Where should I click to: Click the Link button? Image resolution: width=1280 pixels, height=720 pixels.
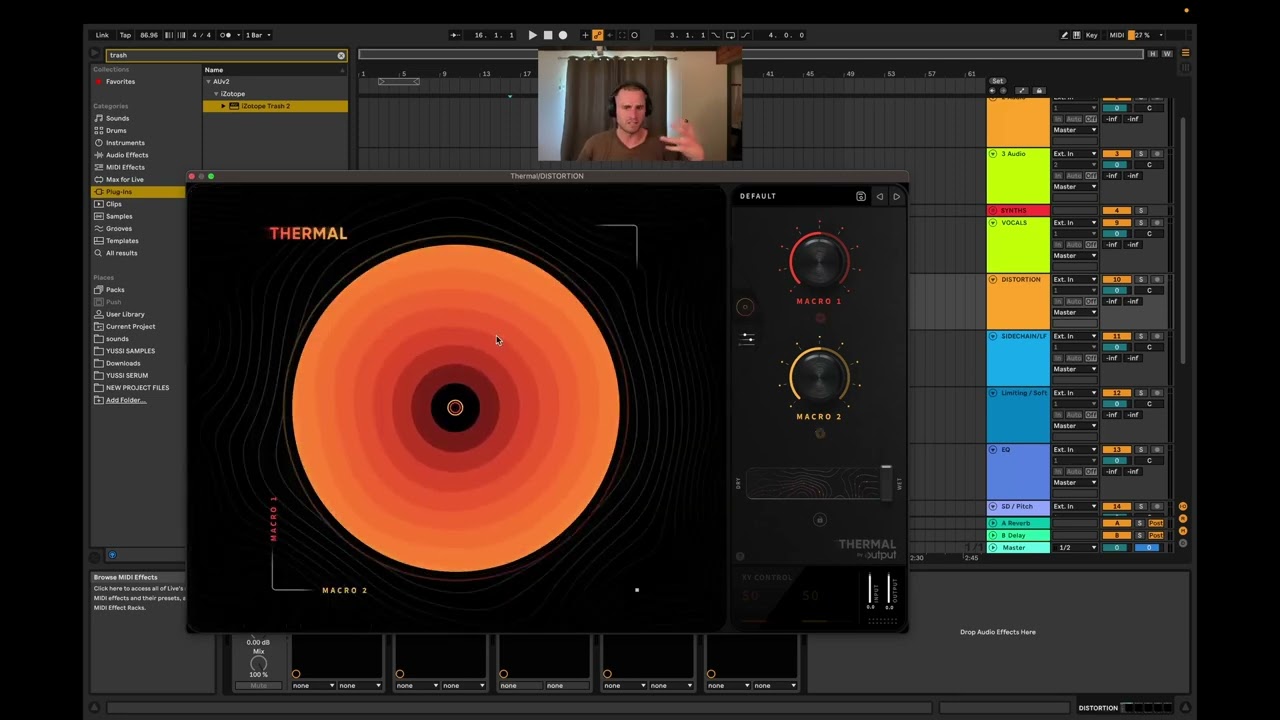[102, 35]
